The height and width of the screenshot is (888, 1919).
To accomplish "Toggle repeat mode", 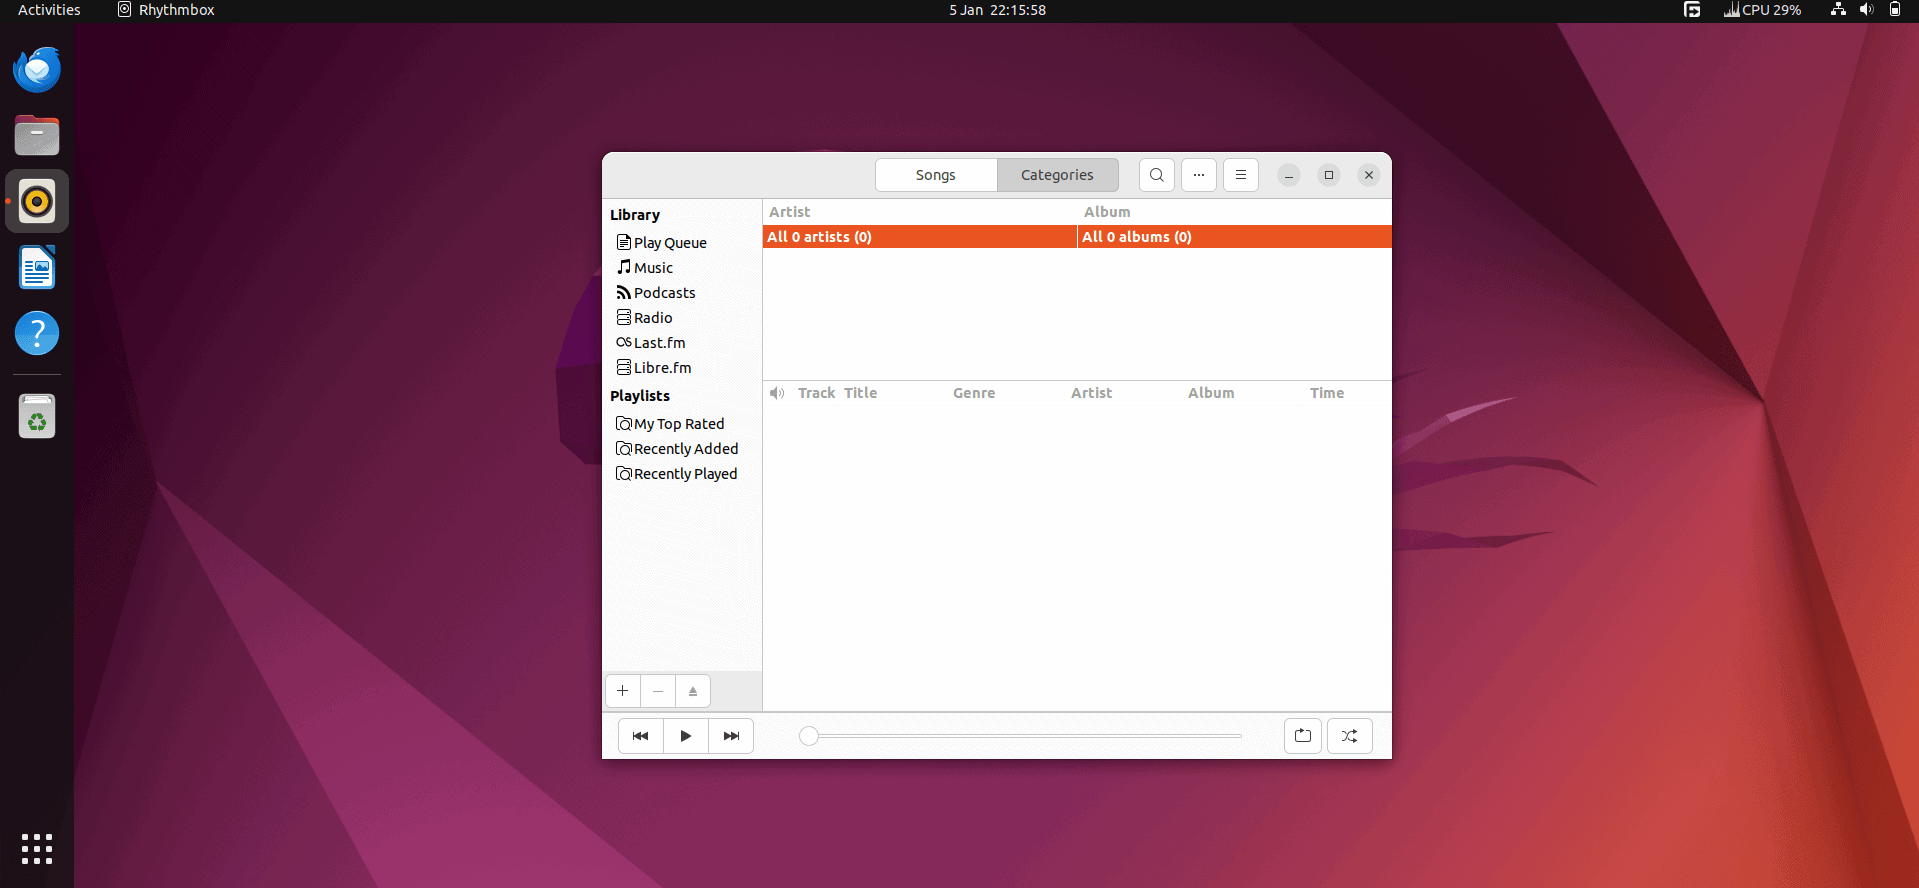I will (x=1303, y=736).
